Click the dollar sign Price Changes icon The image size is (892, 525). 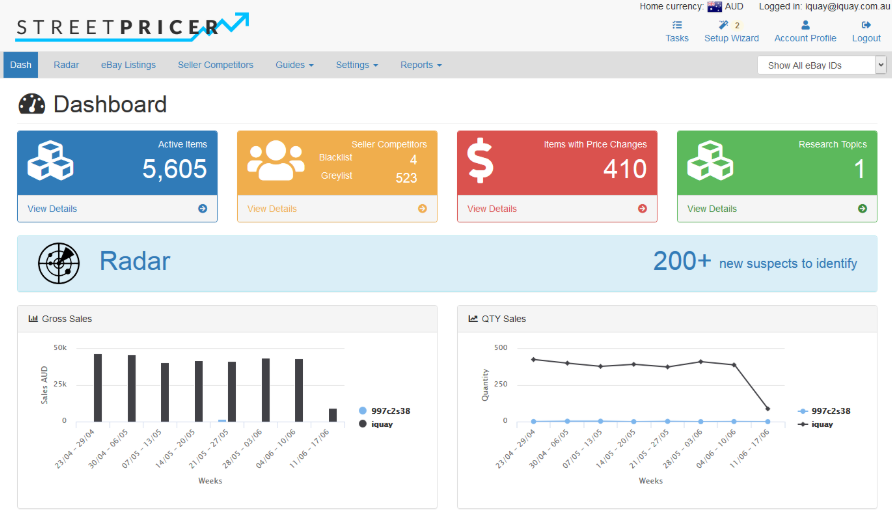coord(480,160)
